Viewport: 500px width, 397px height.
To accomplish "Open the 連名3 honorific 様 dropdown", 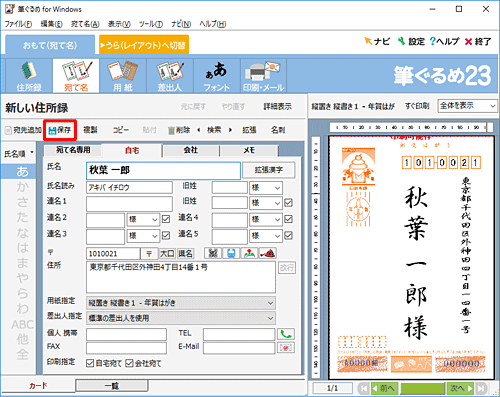I will pos(143,236).
